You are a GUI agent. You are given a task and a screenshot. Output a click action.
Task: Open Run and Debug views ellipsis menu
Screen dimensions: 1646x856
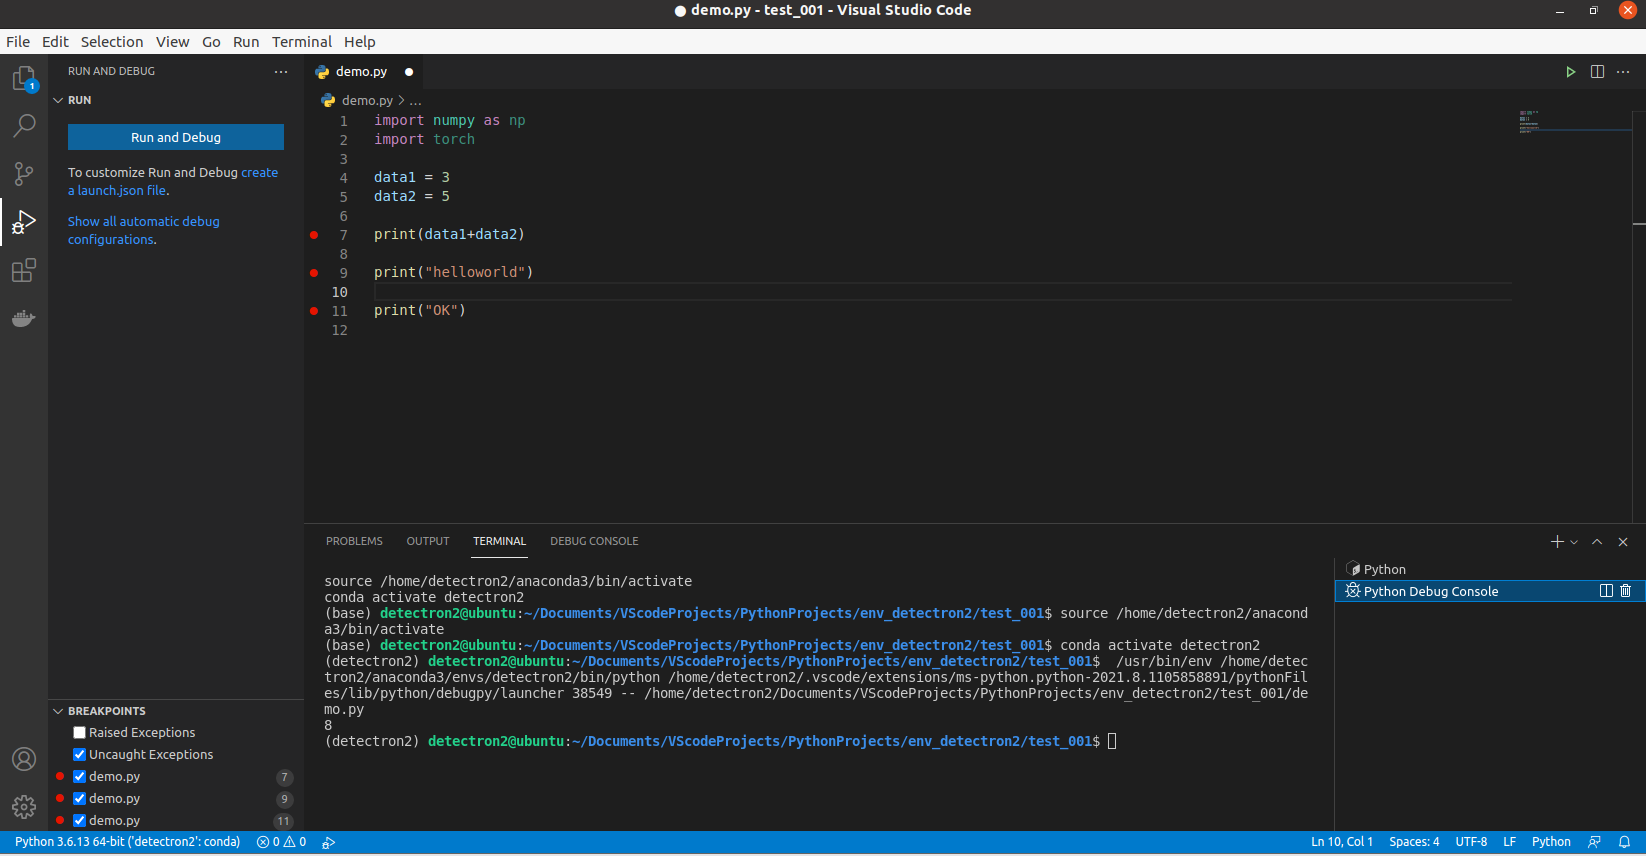point(281,72)
